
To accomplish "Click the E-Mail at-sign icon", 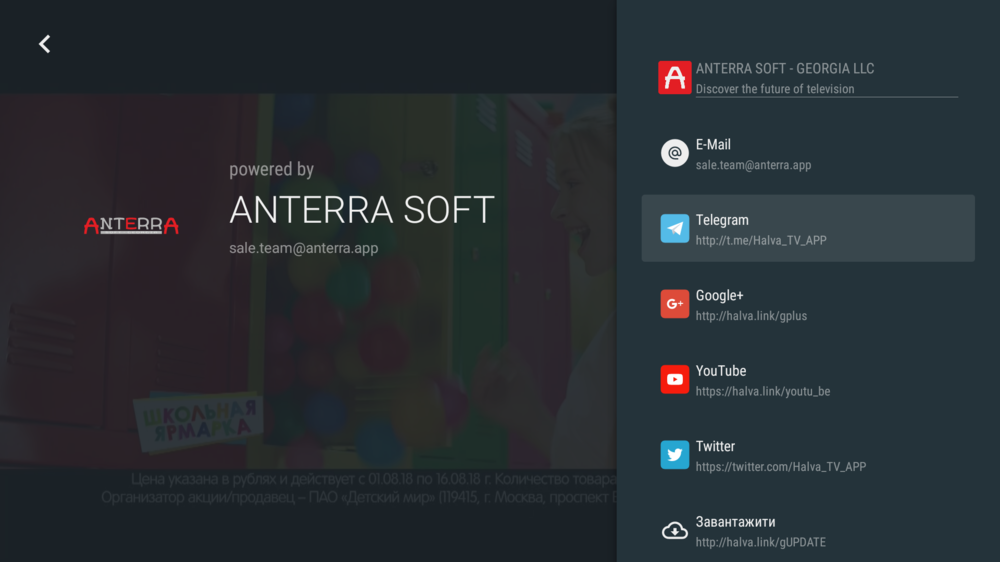I will tap(674, 153).
